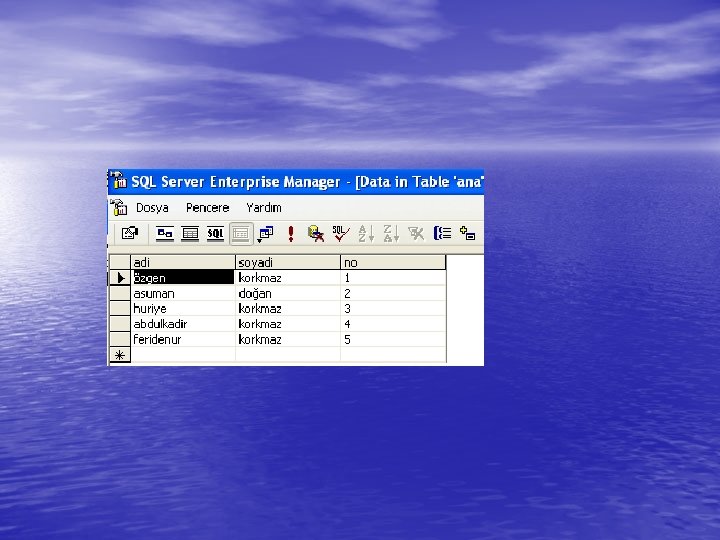
Task: Click the row selector with arrow marker
Action: pos(120,278)
